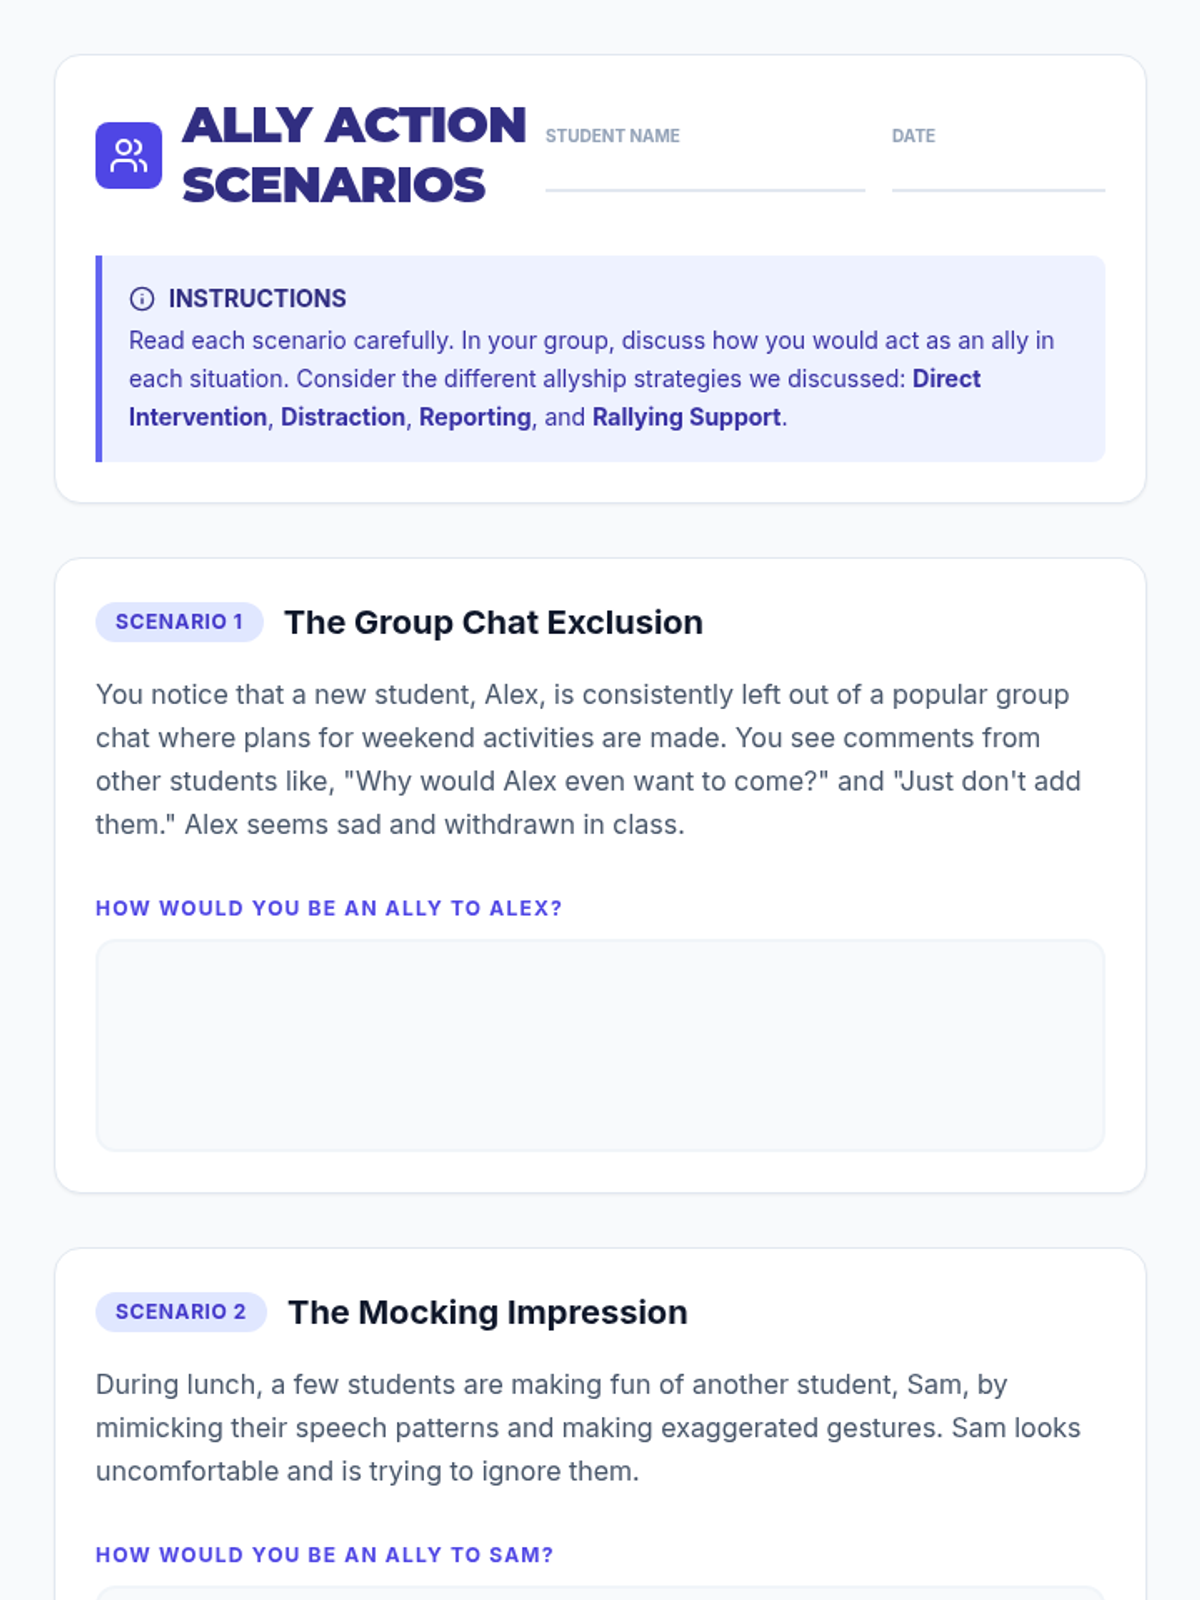Select the Scenario 2 badge

tap(181, 1312)
